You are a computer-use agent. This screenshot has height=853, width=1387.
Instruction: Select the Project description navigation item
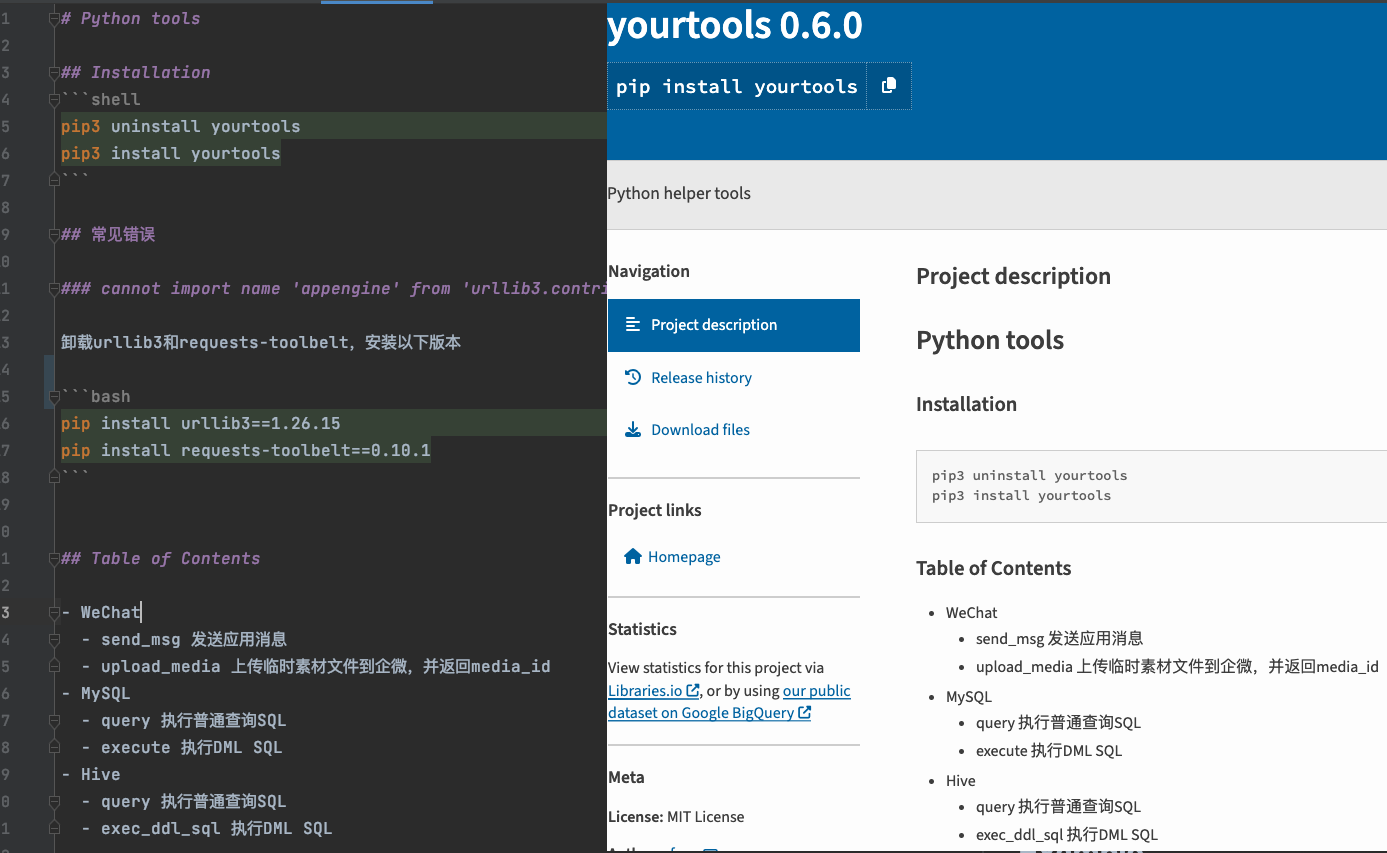pyautogui.click(x=714, y=325)
